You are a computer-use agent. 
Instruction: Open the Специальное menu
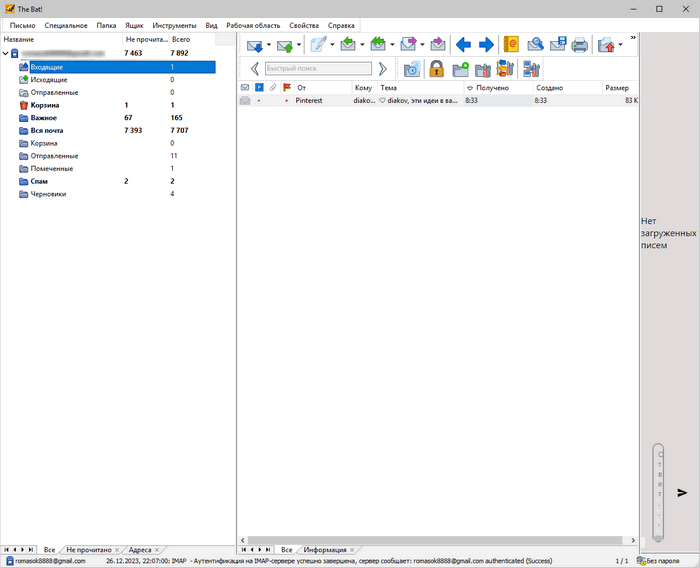[x=66, y=25]
